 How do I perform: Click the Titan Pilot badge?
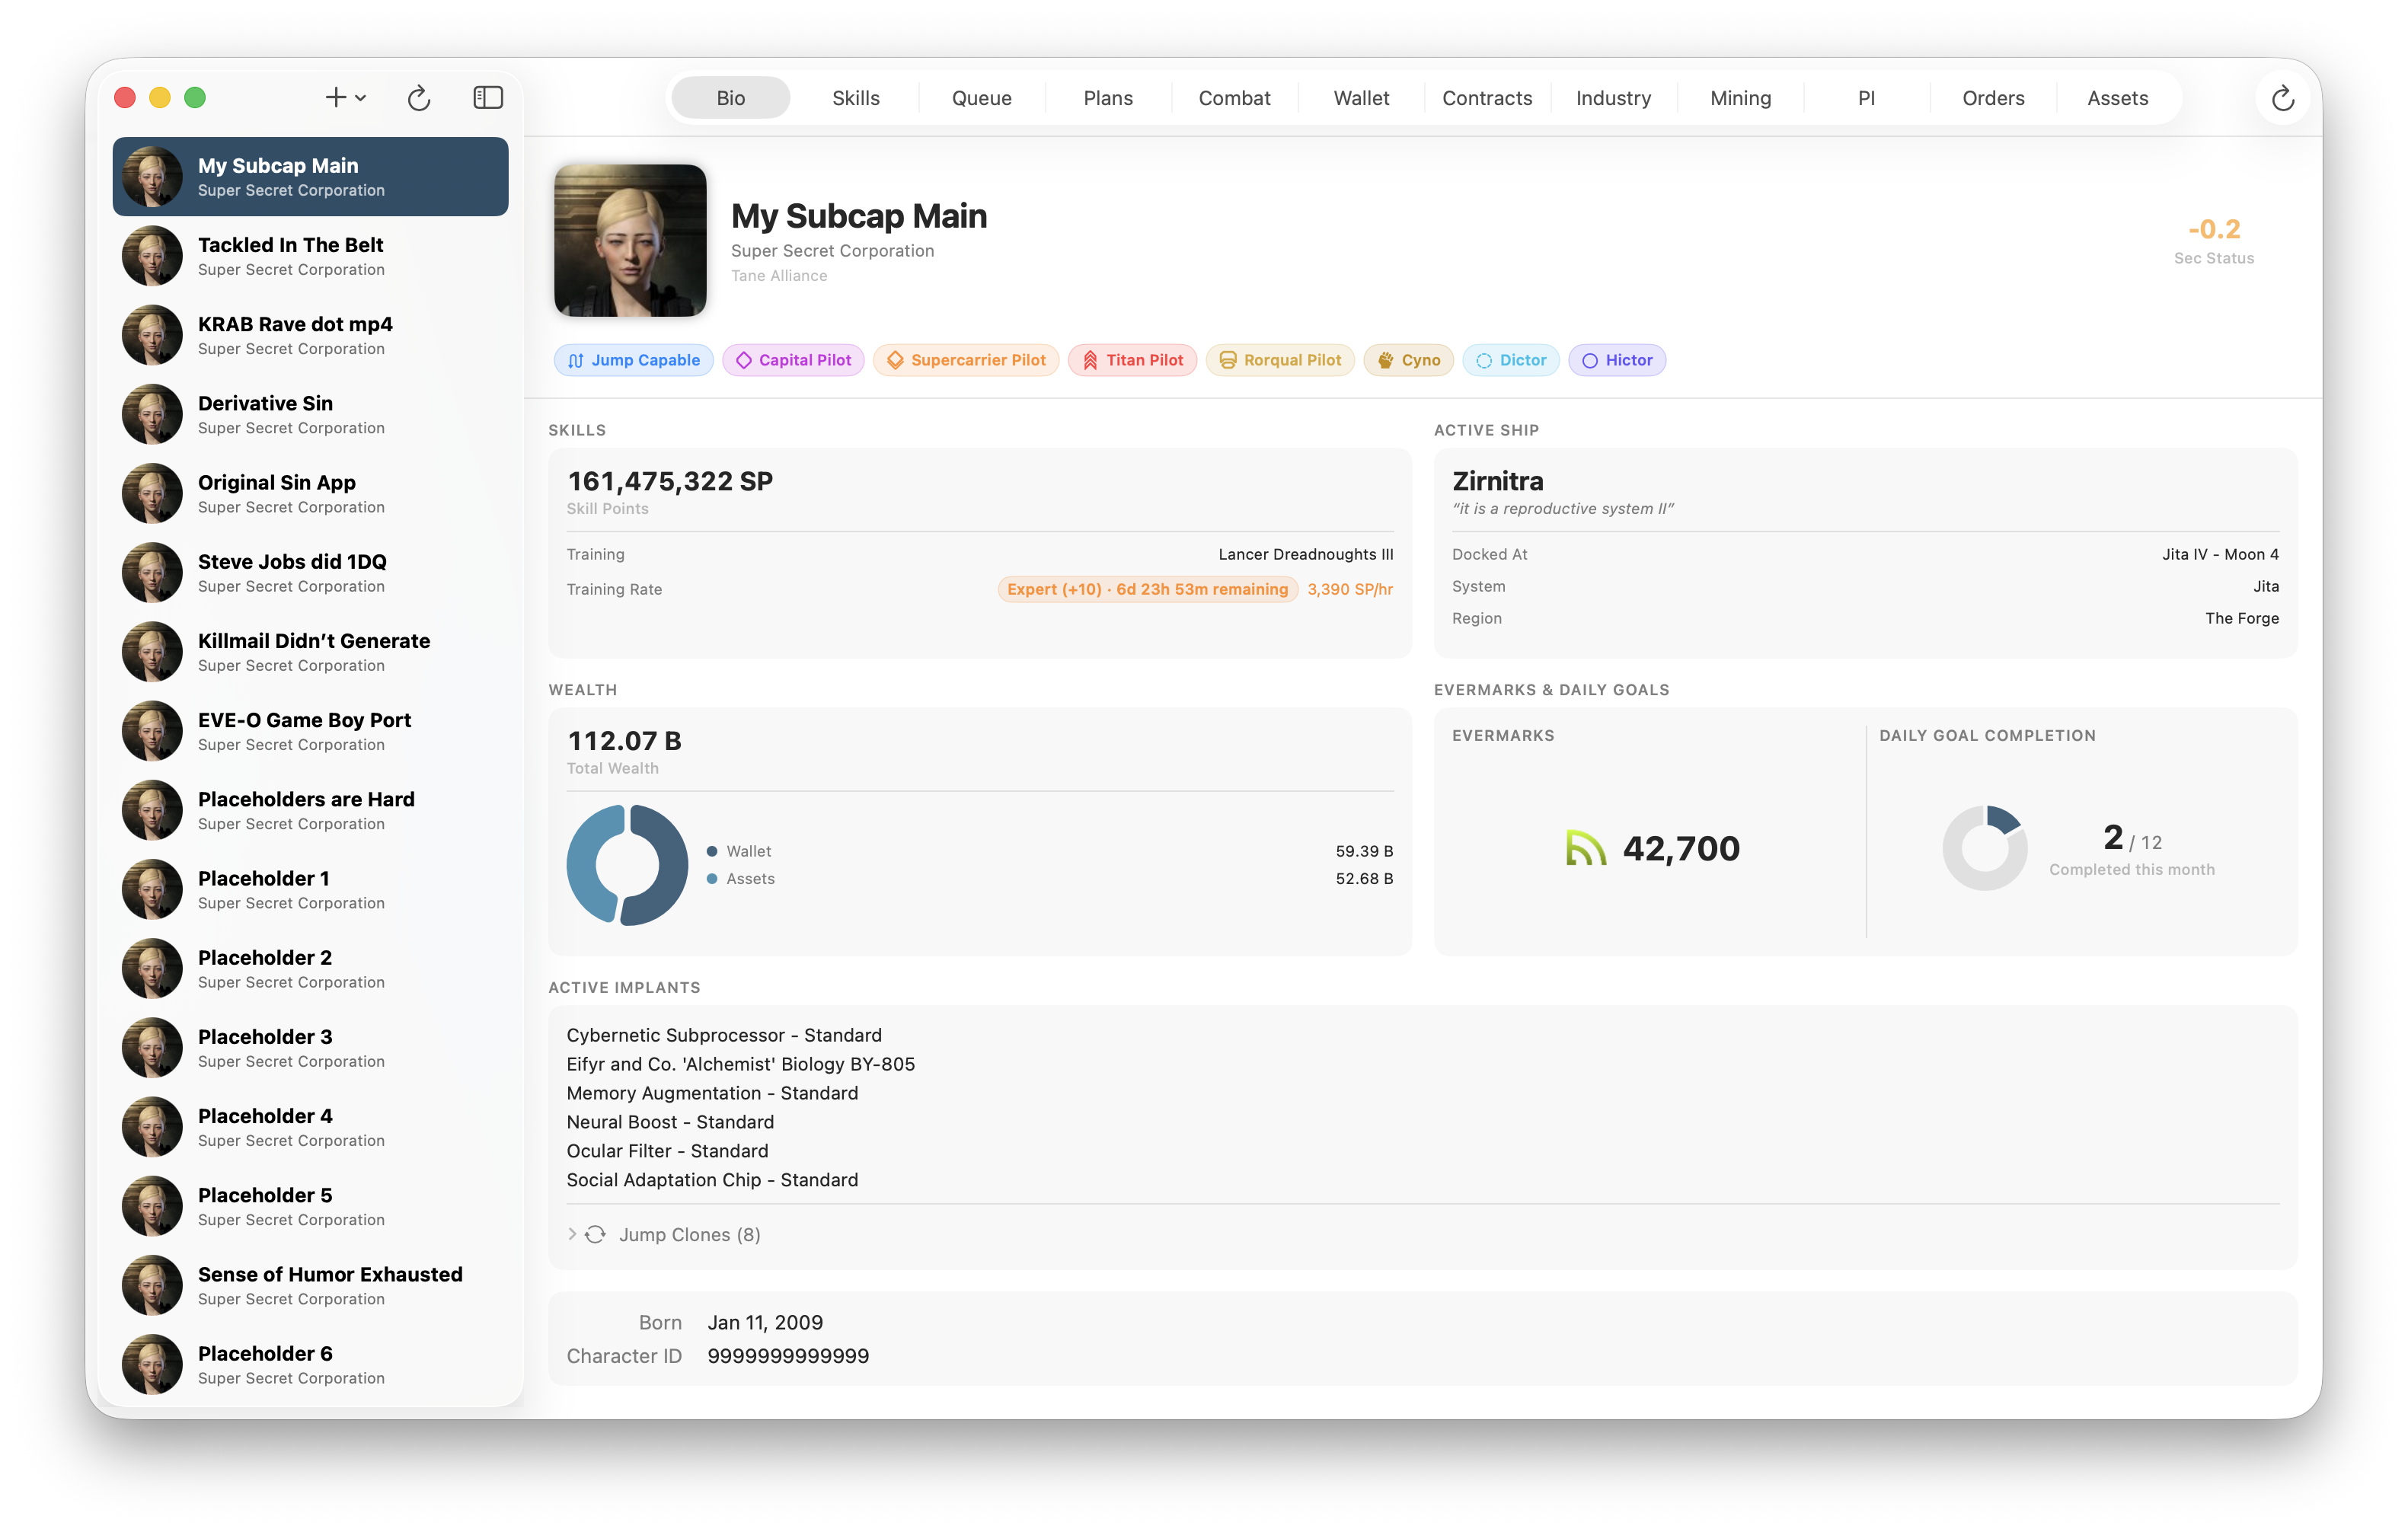[x=1132, y=360]
